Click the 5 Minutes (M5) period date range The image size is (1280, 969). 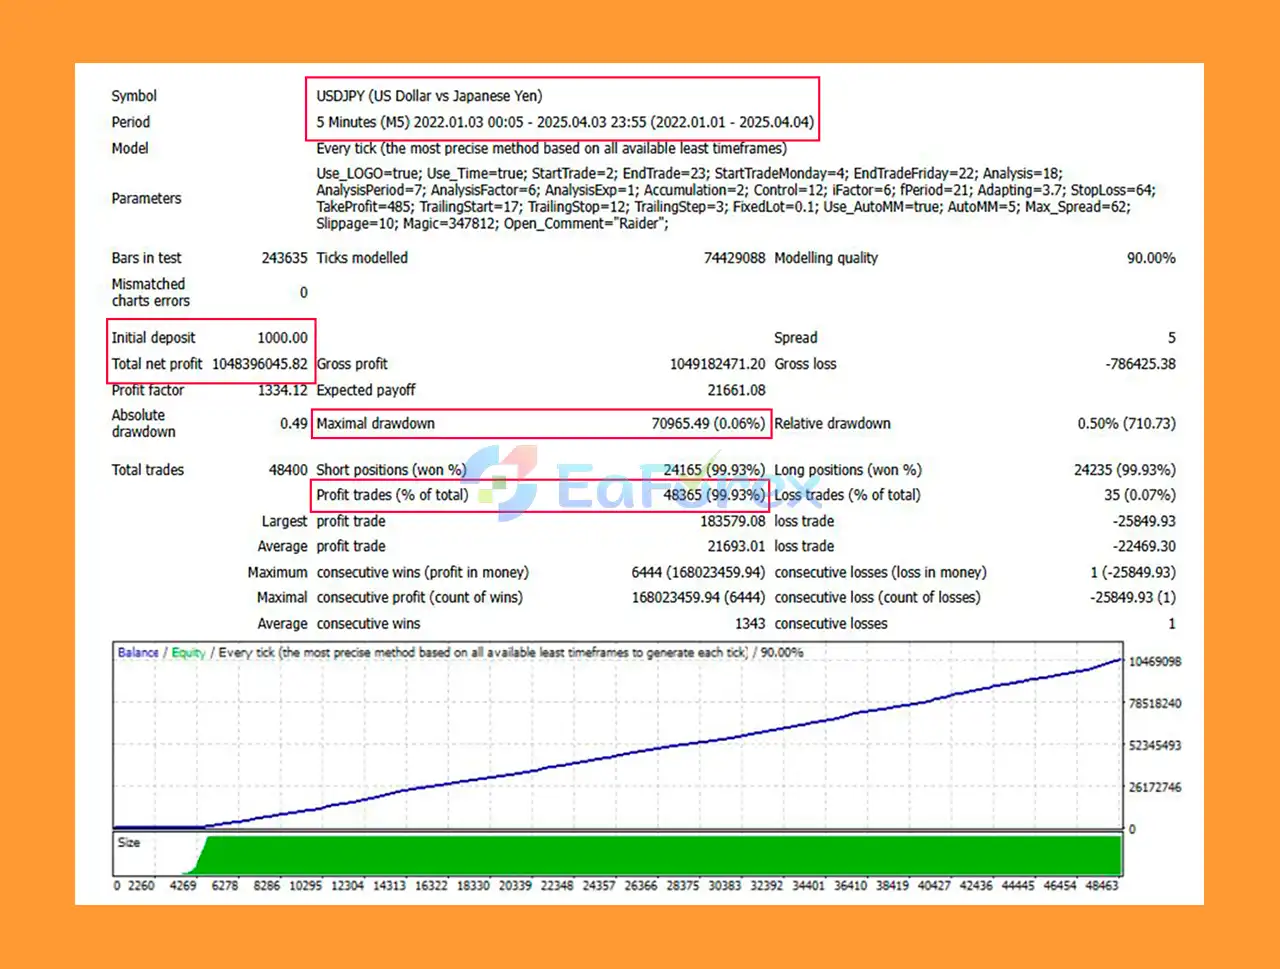(565, 122)
